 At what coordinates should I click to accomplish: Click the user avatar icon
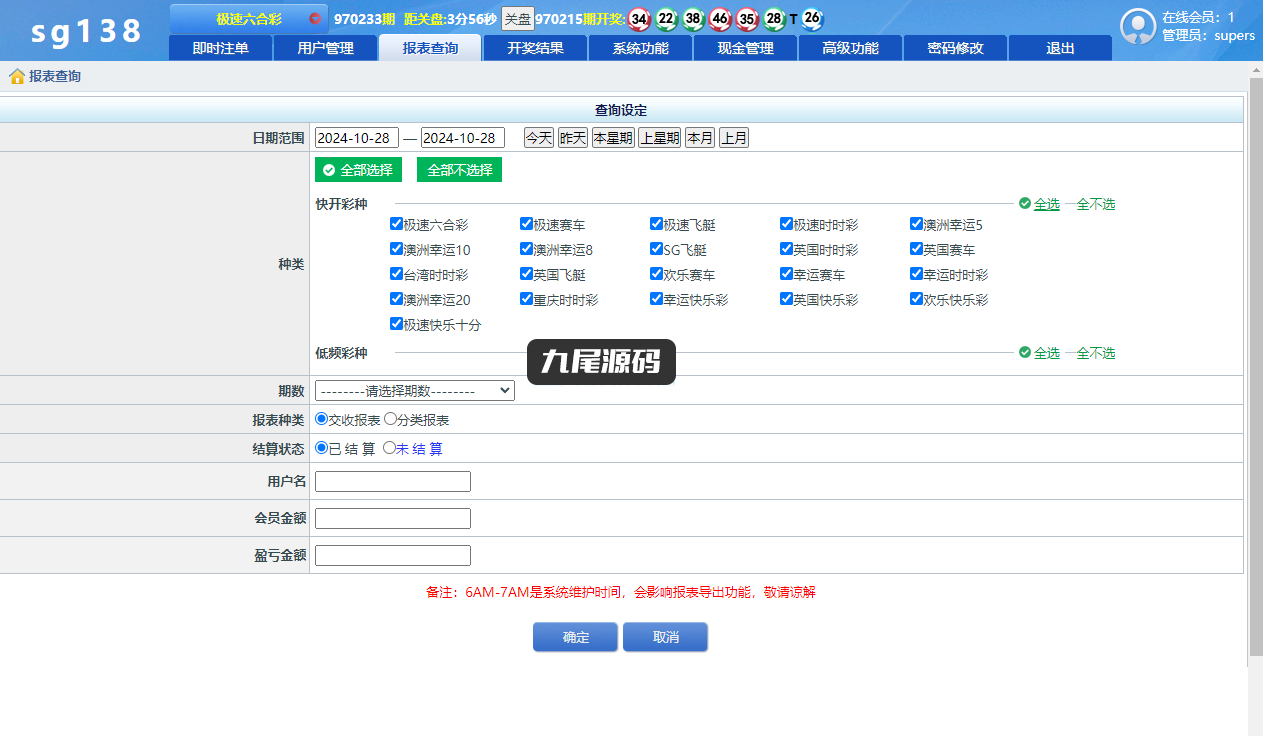[1138, 27]
